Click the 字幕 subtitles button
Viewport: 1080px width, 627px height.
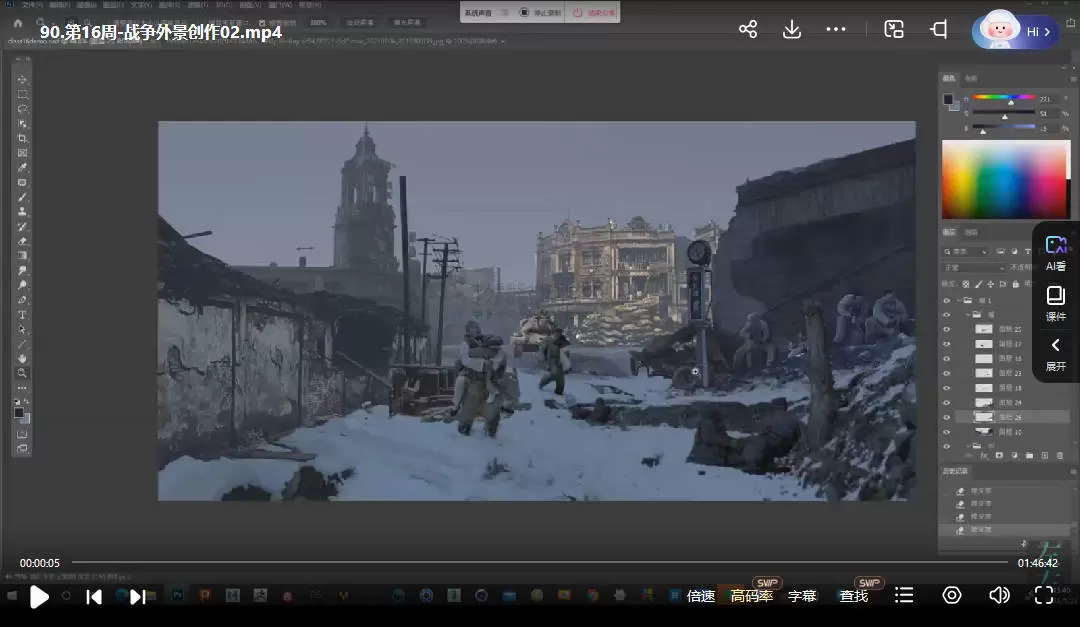click(802, 596)
